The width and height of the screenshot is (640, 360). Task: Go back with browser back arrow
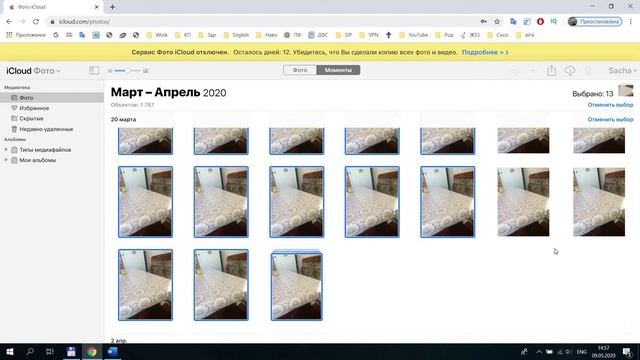pos(9,22)
